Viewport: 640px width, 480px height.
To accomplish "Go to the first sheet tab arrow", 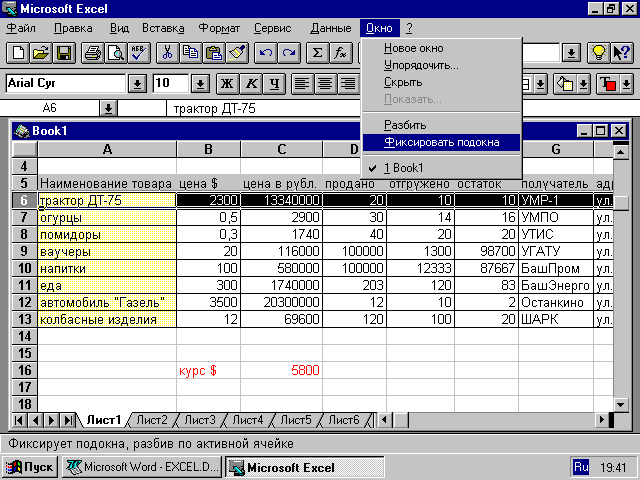I will [x=19, y=420].
